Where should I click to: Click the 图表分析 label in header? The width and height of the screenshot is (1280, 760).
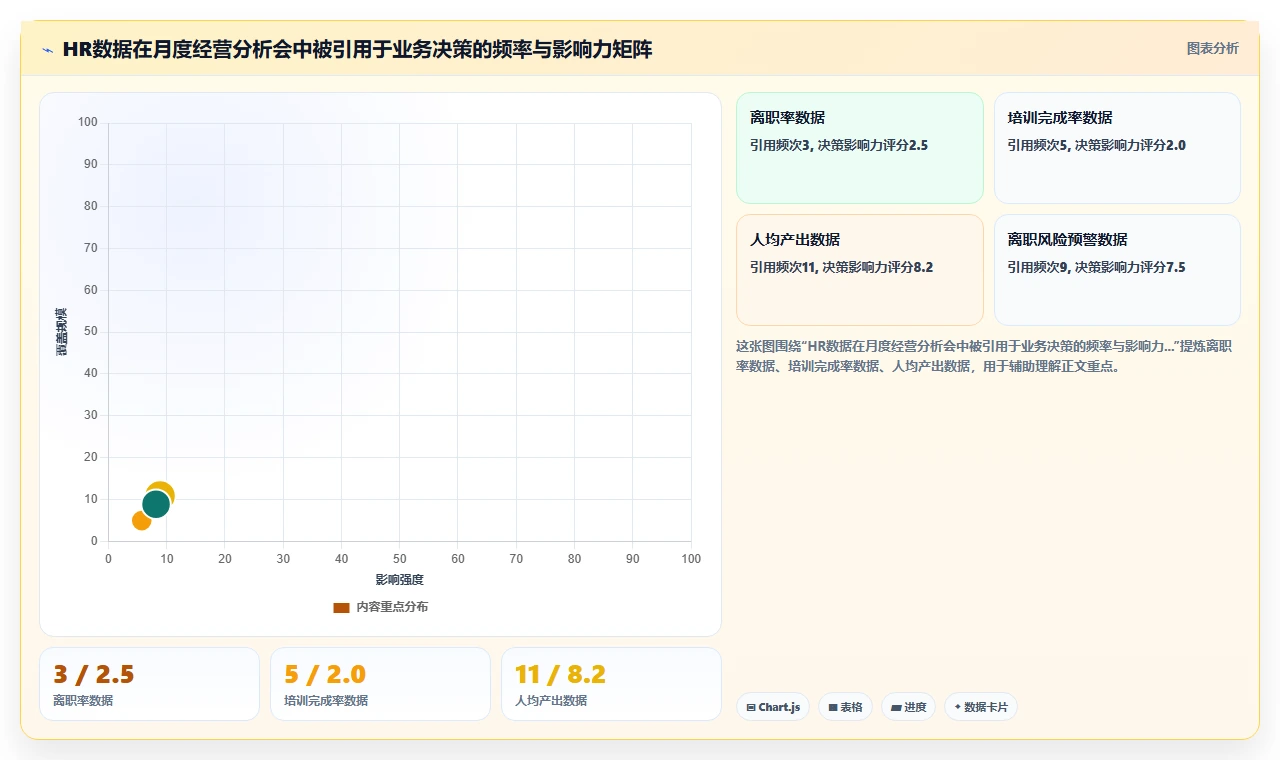click(1212, 48)
